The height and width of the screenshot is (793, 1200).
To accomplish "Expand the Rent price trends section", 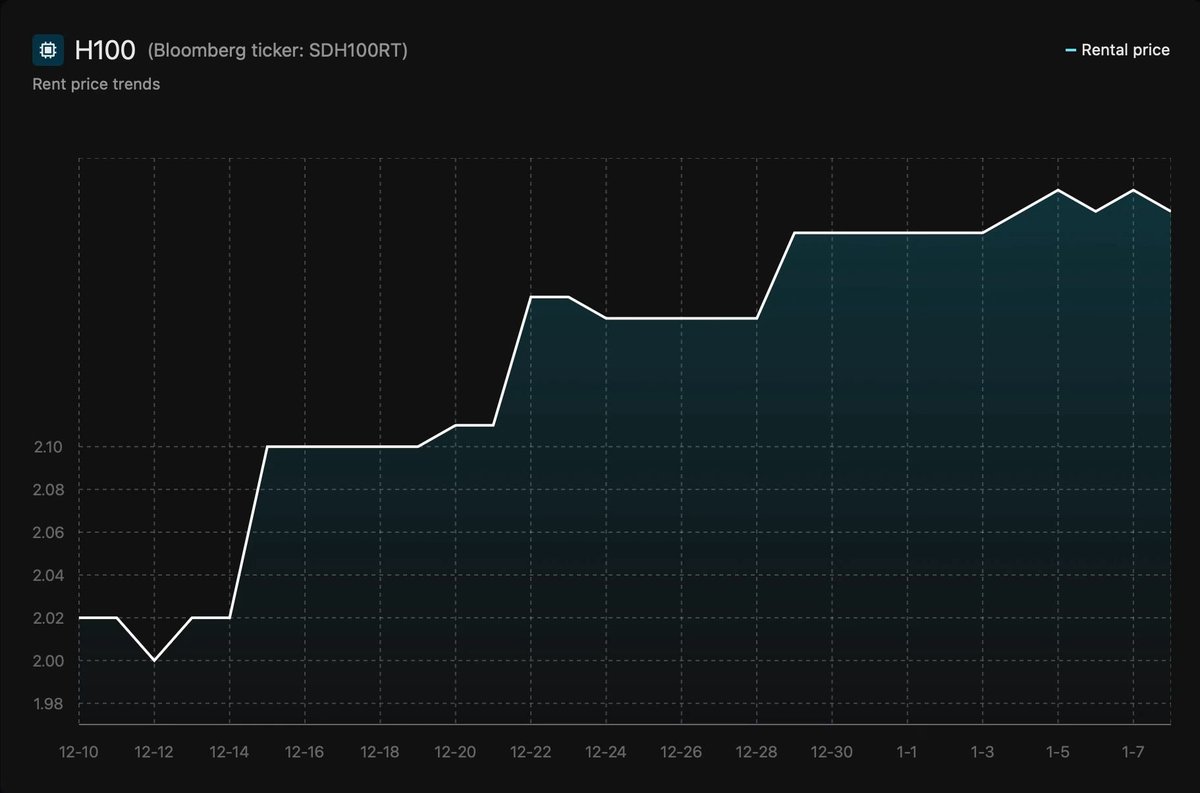I will pos(96,84).
